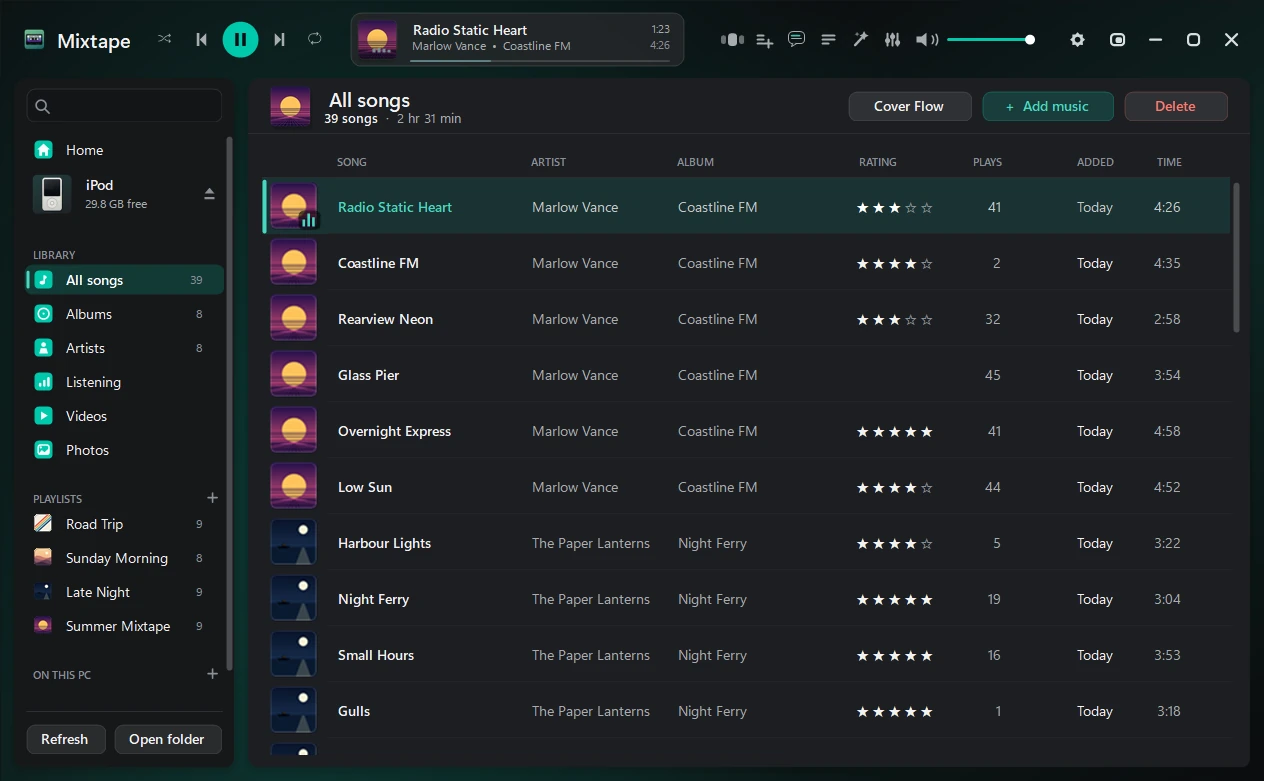This screenshot has height=781, width=1264.
Task: Pause the playing song
Action: point(240,39)
